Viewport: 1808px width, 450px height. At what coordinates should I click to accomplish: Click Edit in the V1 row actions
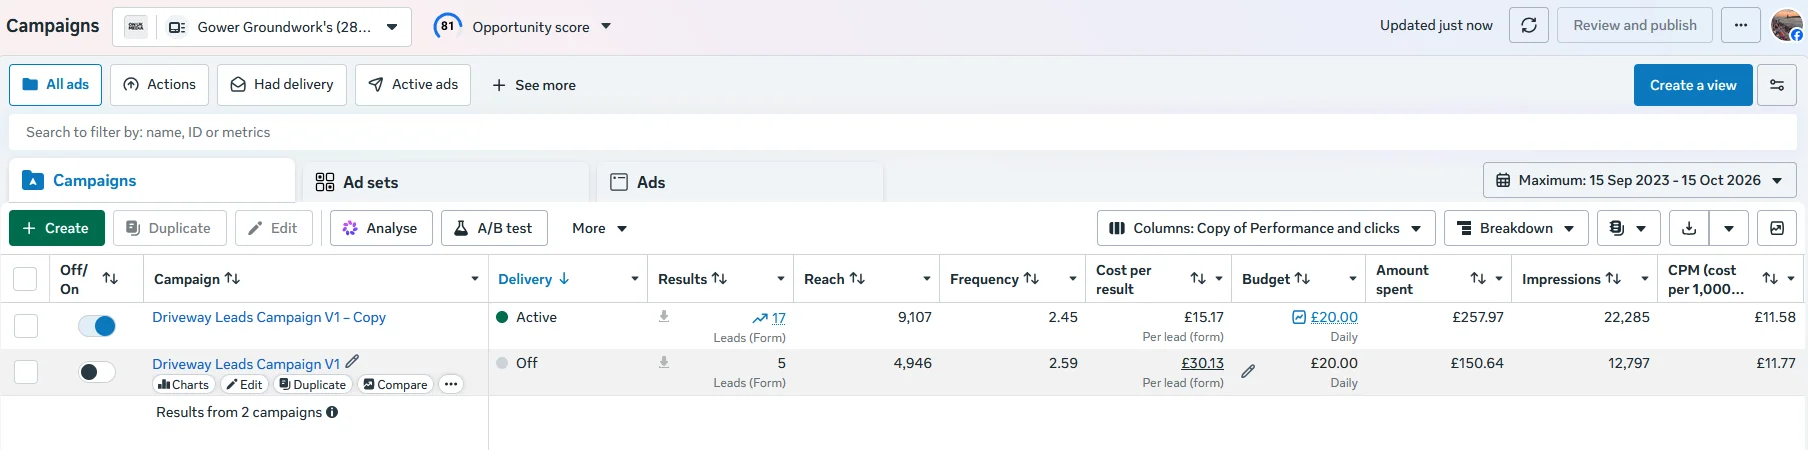click(x=244, y=384)
